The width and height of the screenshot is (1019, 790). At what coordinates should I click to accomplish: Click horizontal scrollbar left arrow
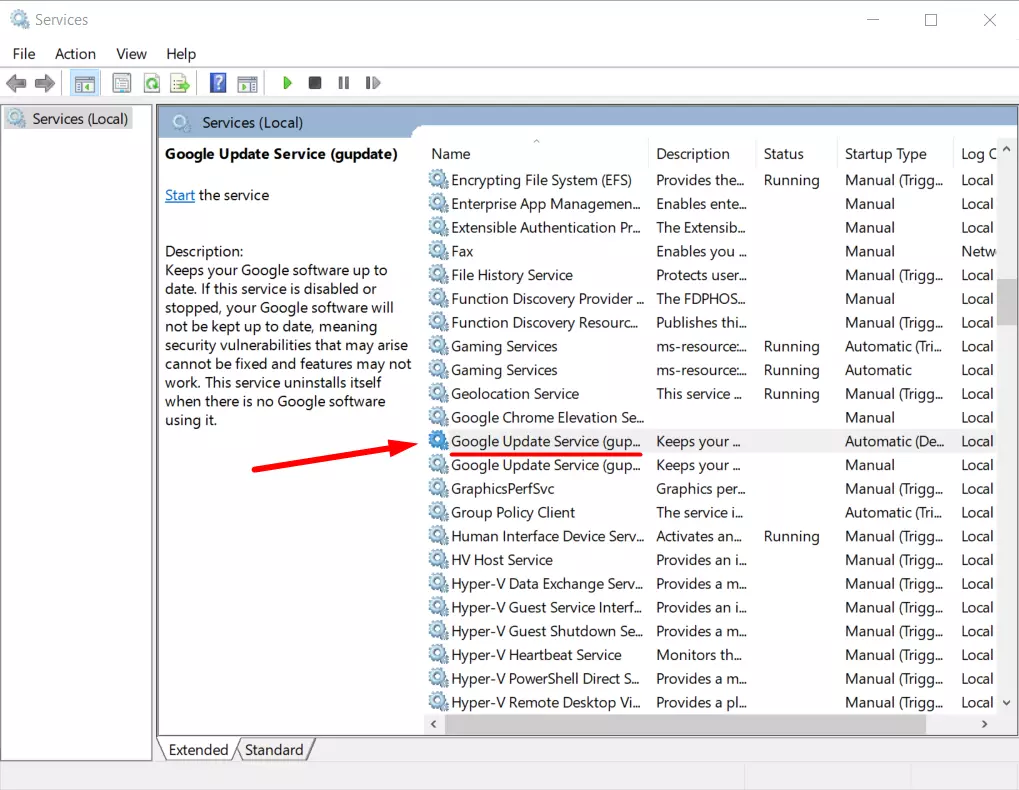click(x=433, y=724)
